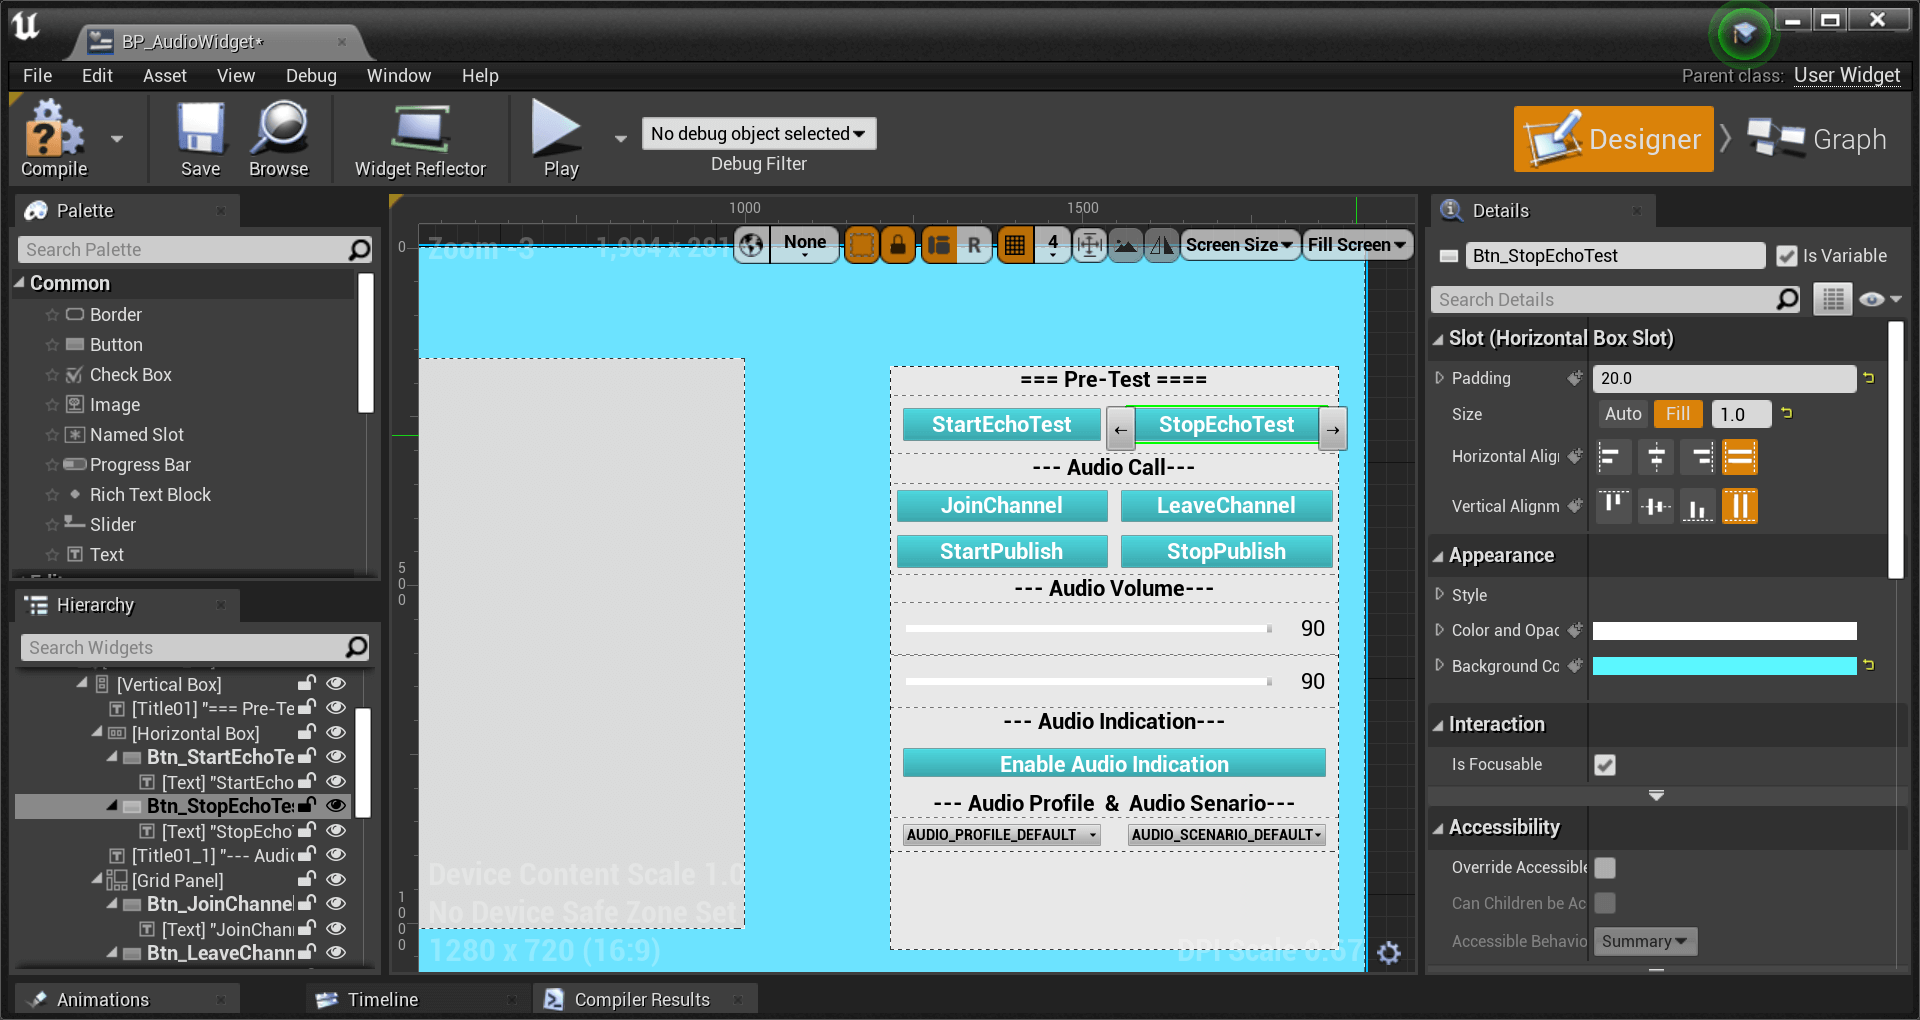This screenshot has width=1920, height=1020.
Task: Click left alignment for Horizontal Alignment
Action: coord(1612,457)
